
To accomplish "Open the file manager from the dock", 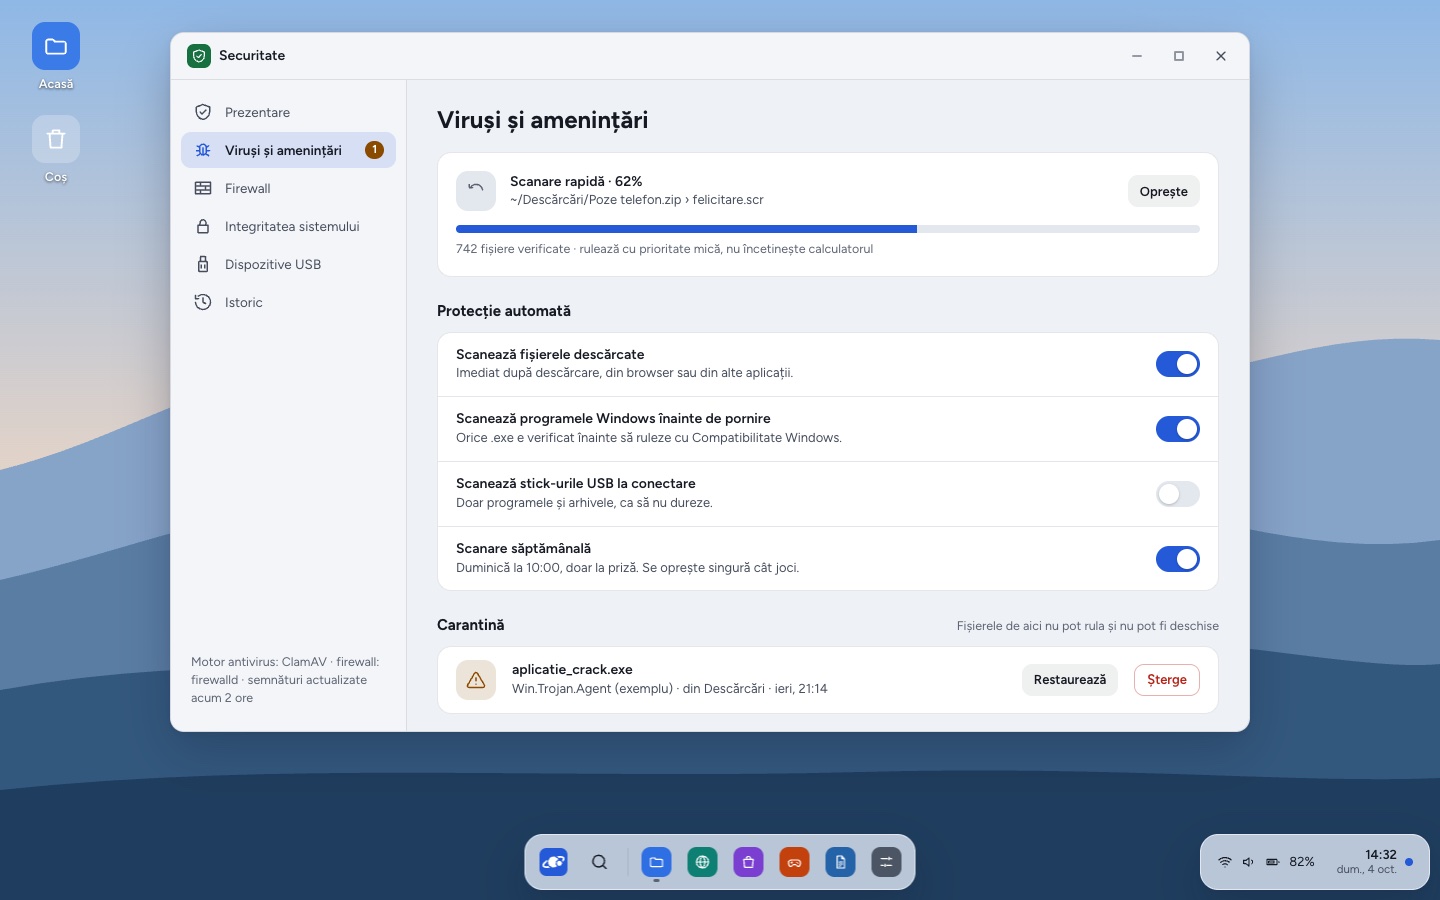I will tap(656, 862).
